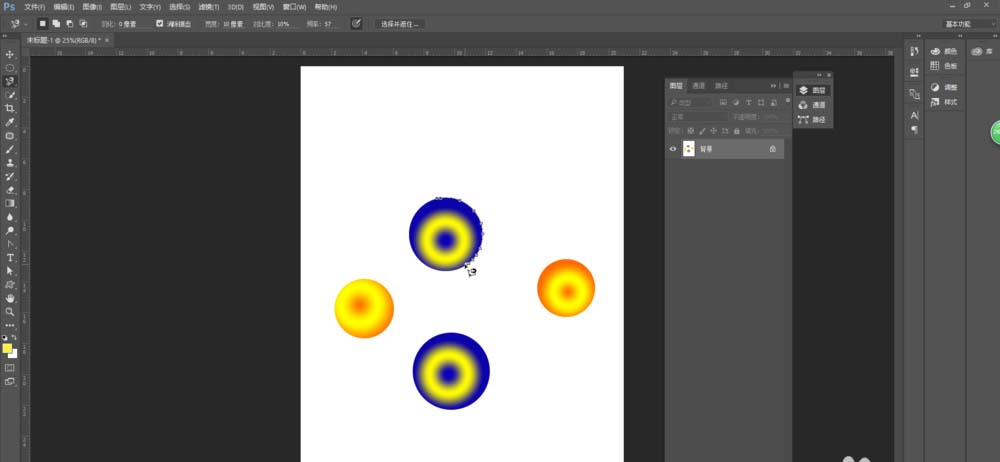Click the Swatches panel icon
The height and width of the screenshot is (462, 1000).
[941, 66]
